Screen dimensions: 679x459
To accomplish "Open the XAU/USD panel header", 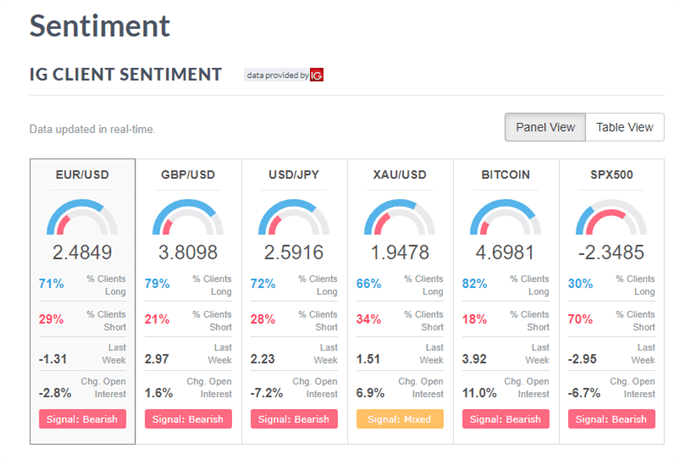I will (x=401, y=175).
